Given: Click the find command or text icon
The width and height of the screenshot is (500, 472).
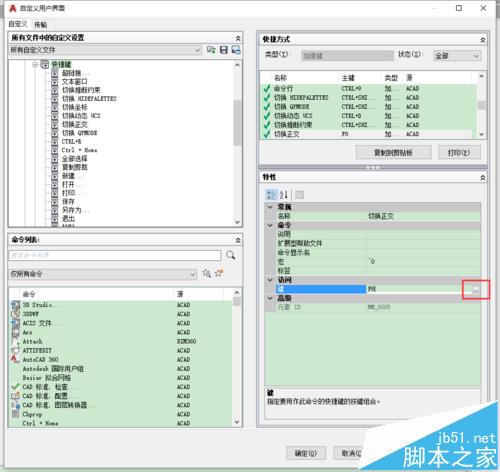Looking at the screenshot, I should (x=207, y=274).
